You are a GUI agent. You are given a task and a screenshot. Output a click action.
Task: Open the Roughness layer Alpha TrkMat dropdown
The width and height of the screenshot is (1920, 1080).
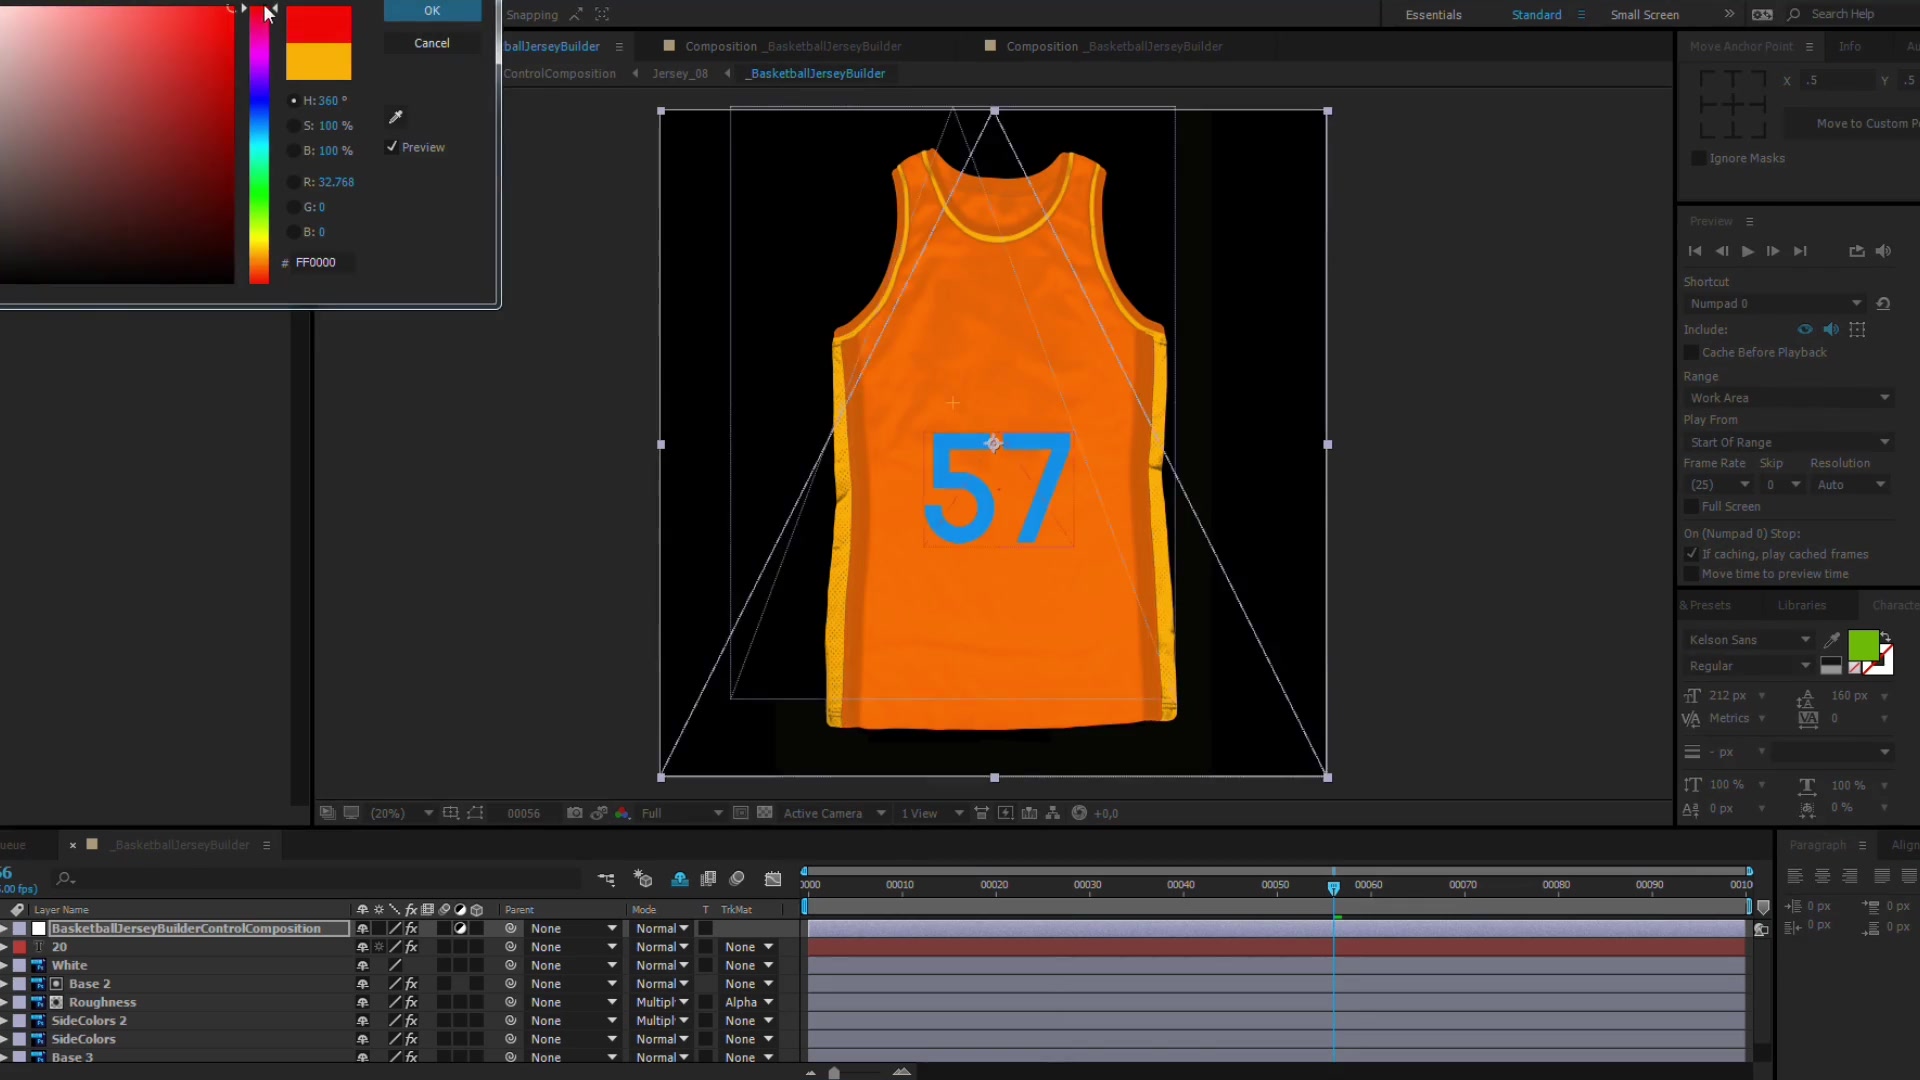749,1002
